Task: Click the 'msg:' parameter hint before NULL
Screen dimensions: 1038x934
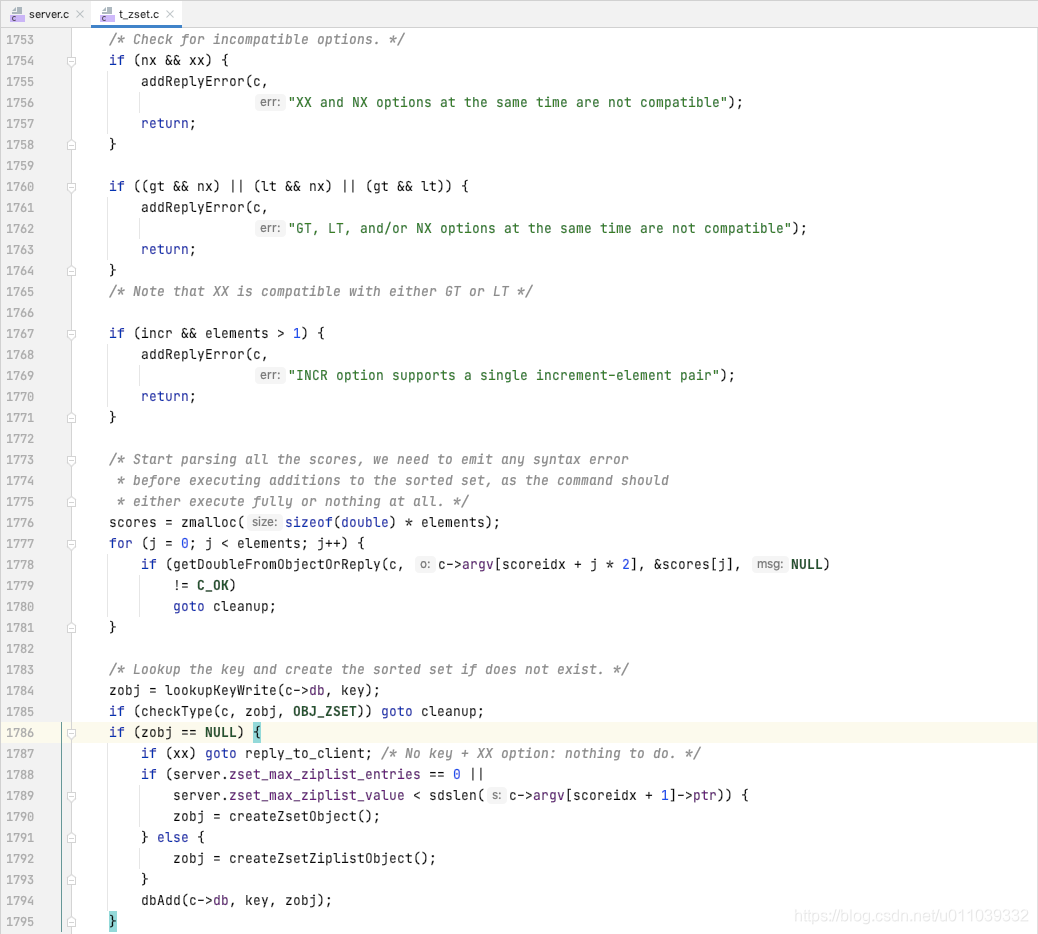Action: coord(769,564)
